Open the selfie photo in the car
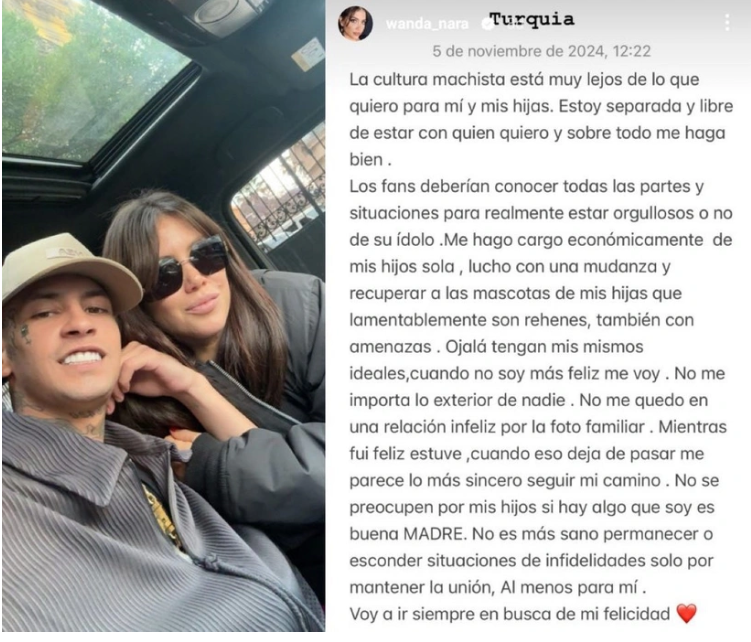751x642 pixels. pyautogui.click(x=163, y=316)
